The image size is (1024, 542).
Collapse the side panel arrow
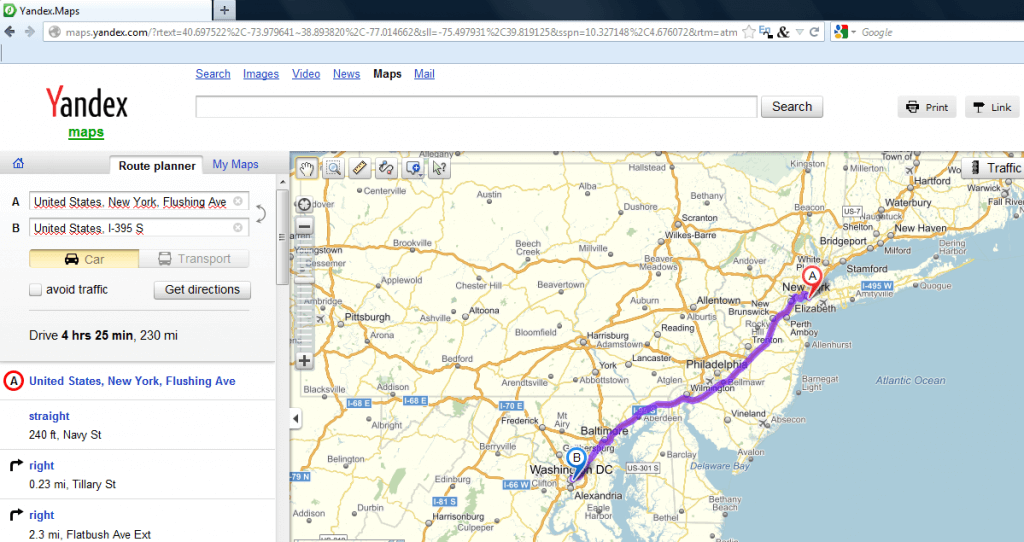pyautogui.click(x=296, y=419)
